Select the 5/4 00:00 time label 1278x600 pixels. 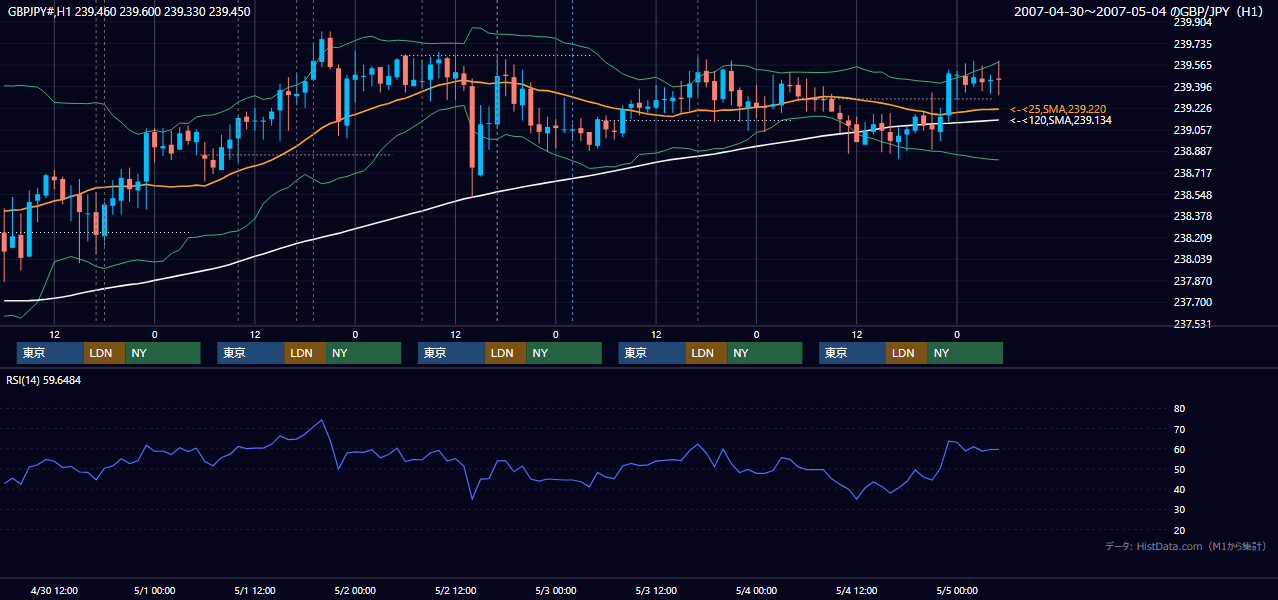point(756,591)
